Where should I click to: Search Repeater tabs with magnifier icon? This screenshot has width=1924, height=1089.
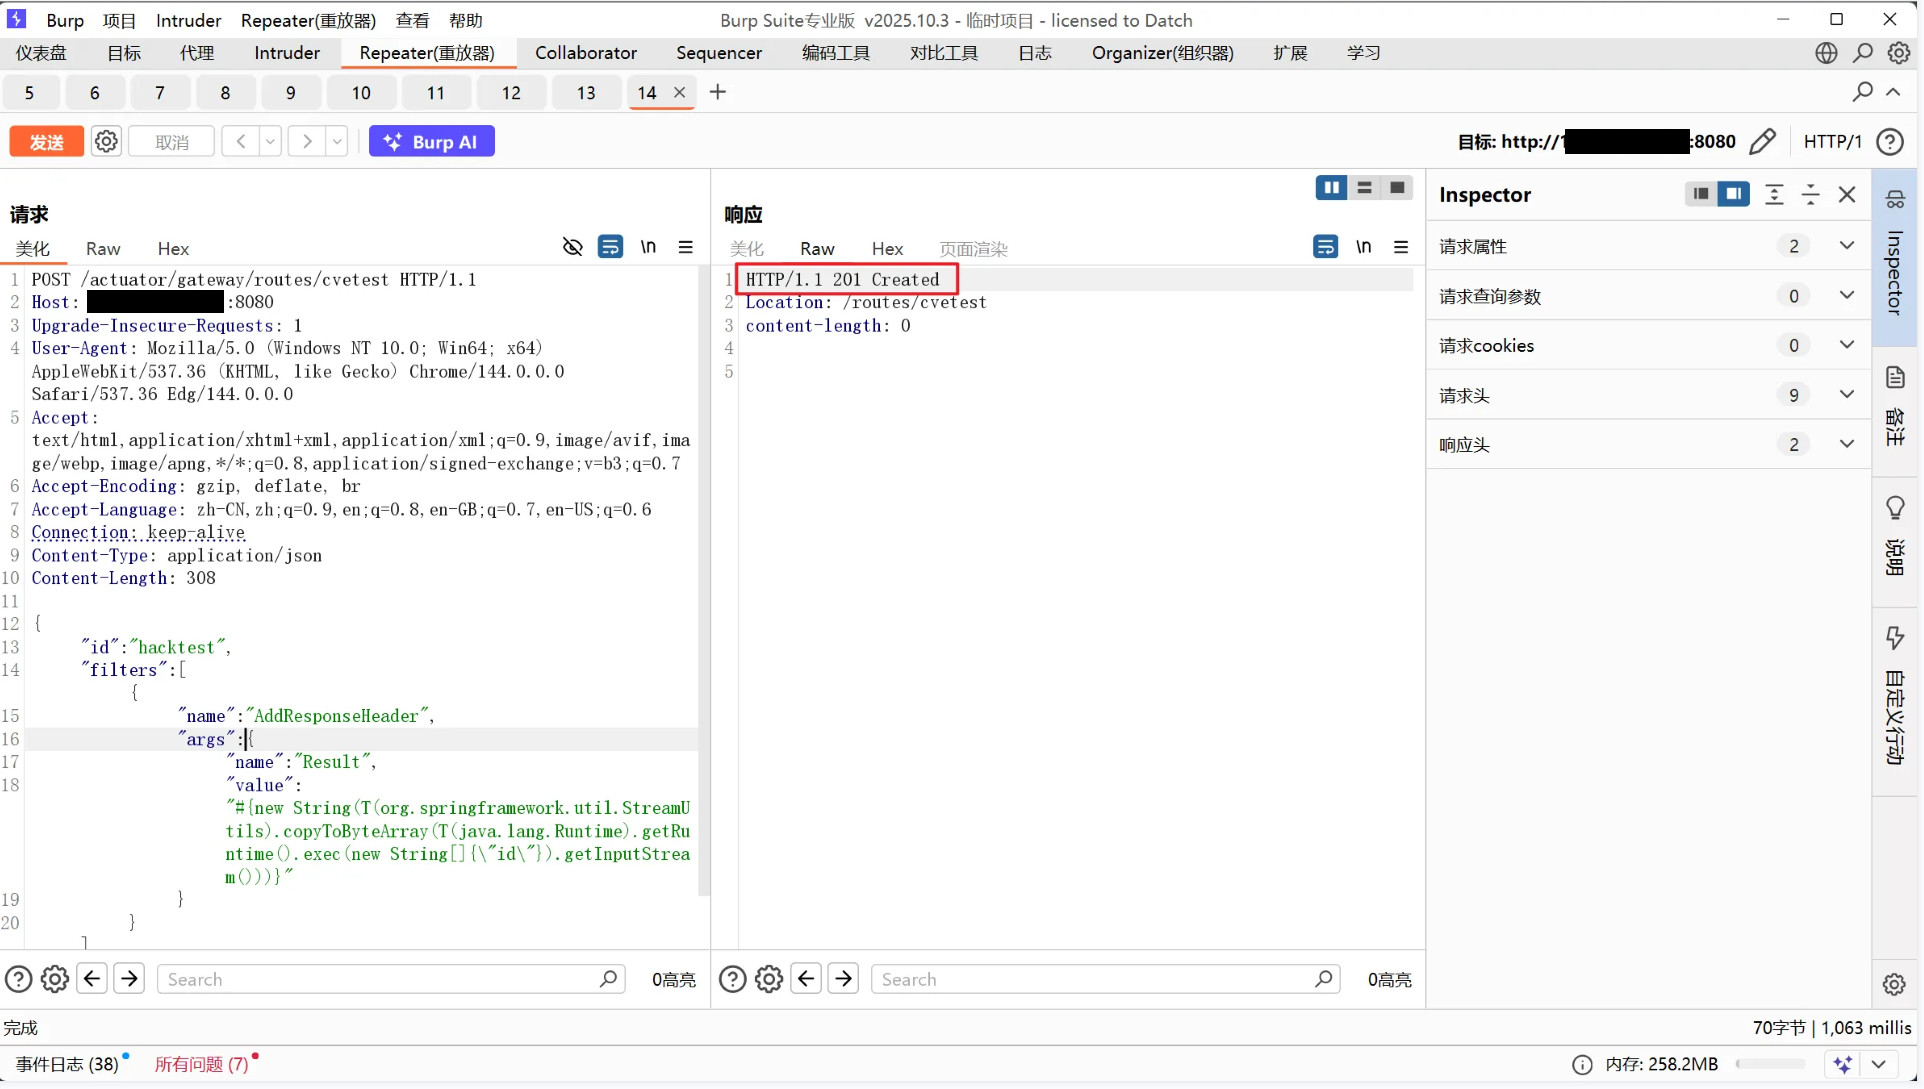1862,92
